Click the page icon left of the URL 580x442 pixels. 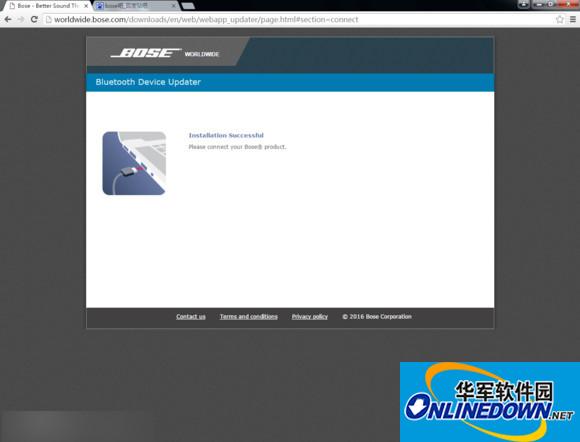tap(48, 19)
